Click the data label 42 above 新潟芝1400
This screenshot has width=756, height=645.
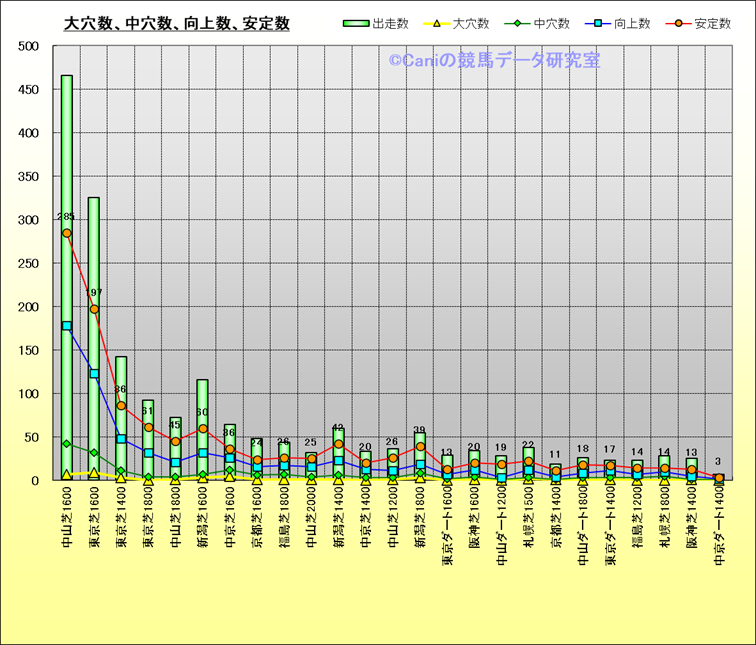338,429
